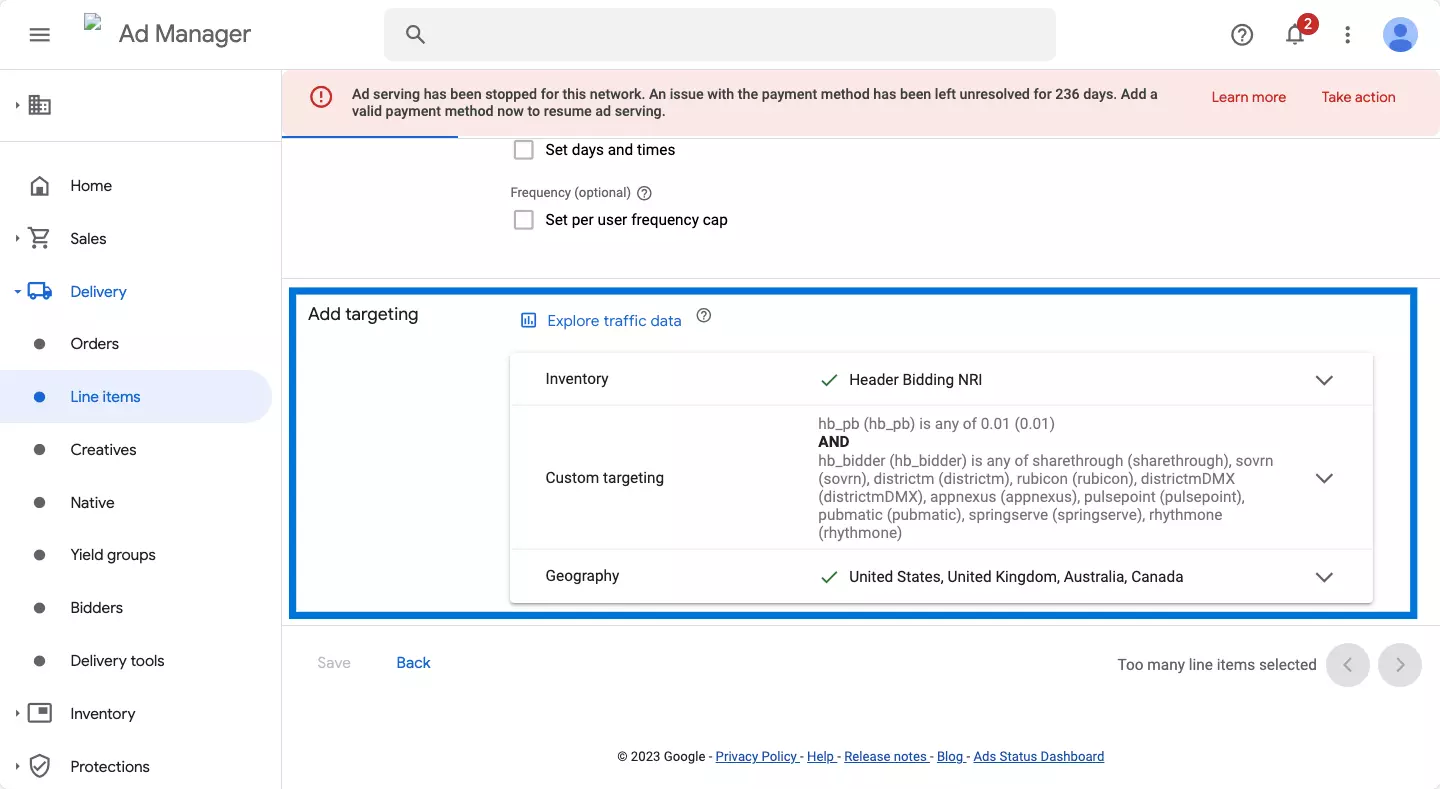Collapse the Delivery menu arrow
The height and width of the screenshot is (789, 1440).
[17, 292]
